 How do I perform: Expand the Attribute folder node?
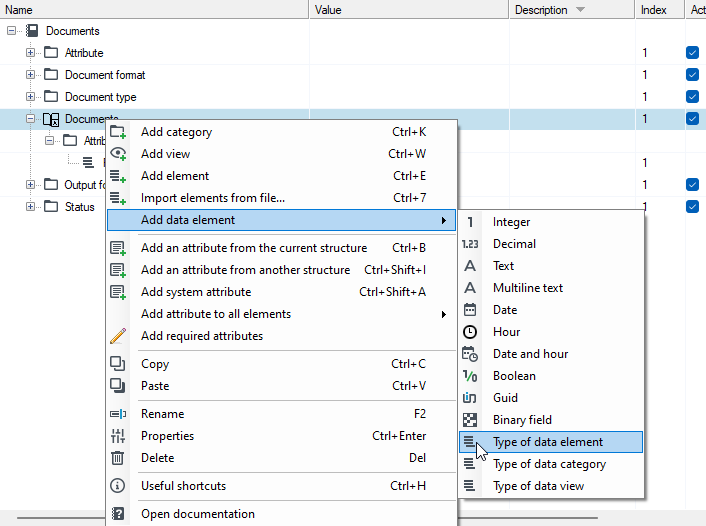click(x=30, y=53)
